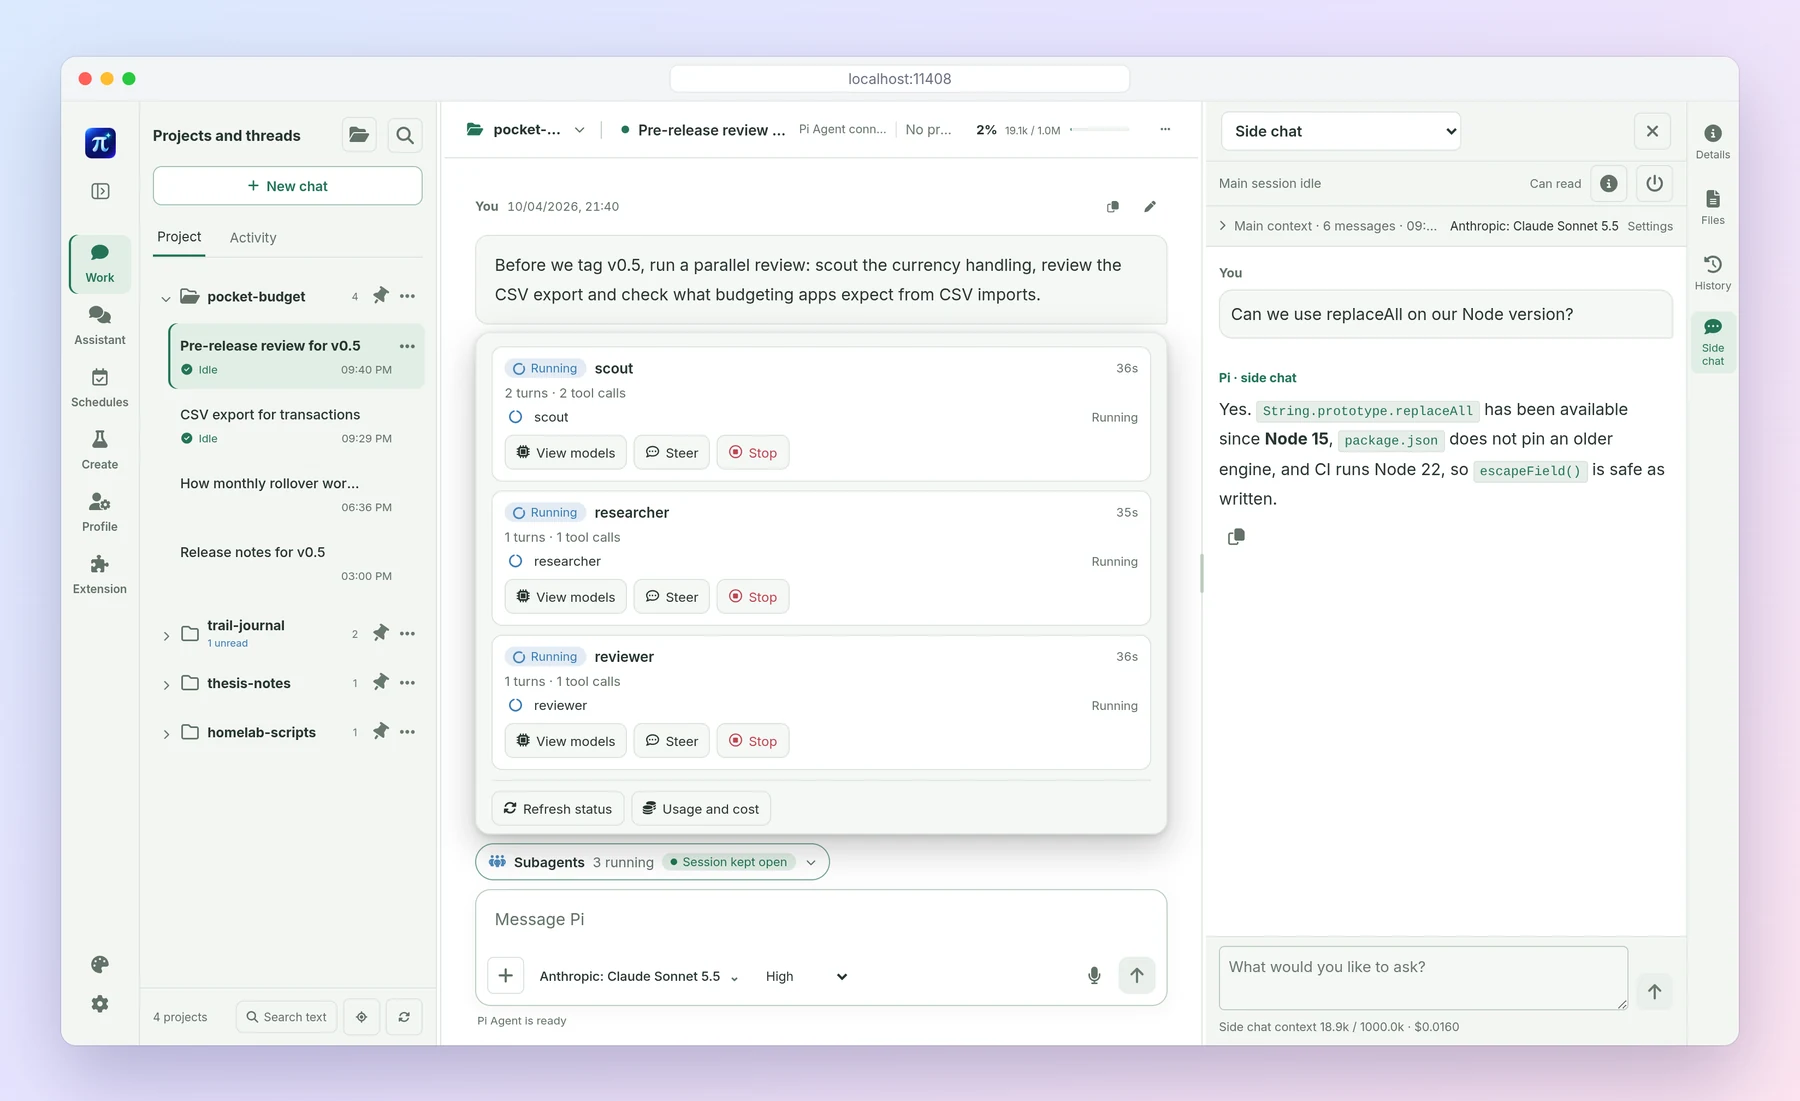Open the Create section
This screenshot has height=1101, width=1800.
[100, 450]
